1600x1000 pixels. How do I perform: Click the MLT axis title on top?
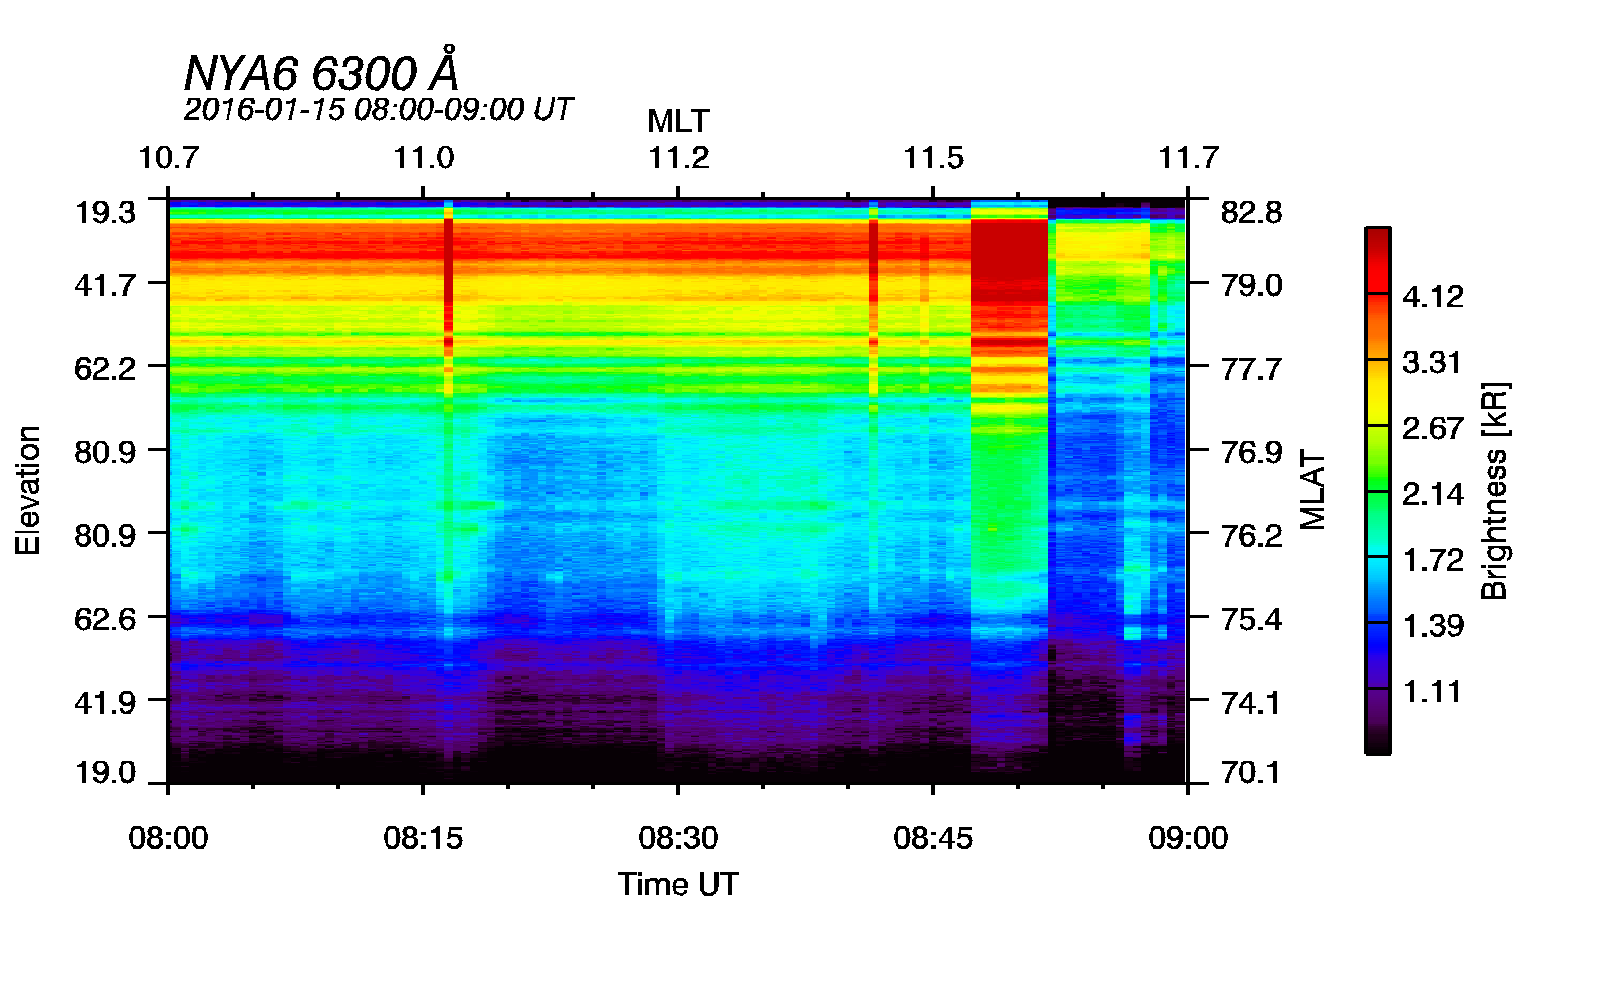[x=678, y=121]
